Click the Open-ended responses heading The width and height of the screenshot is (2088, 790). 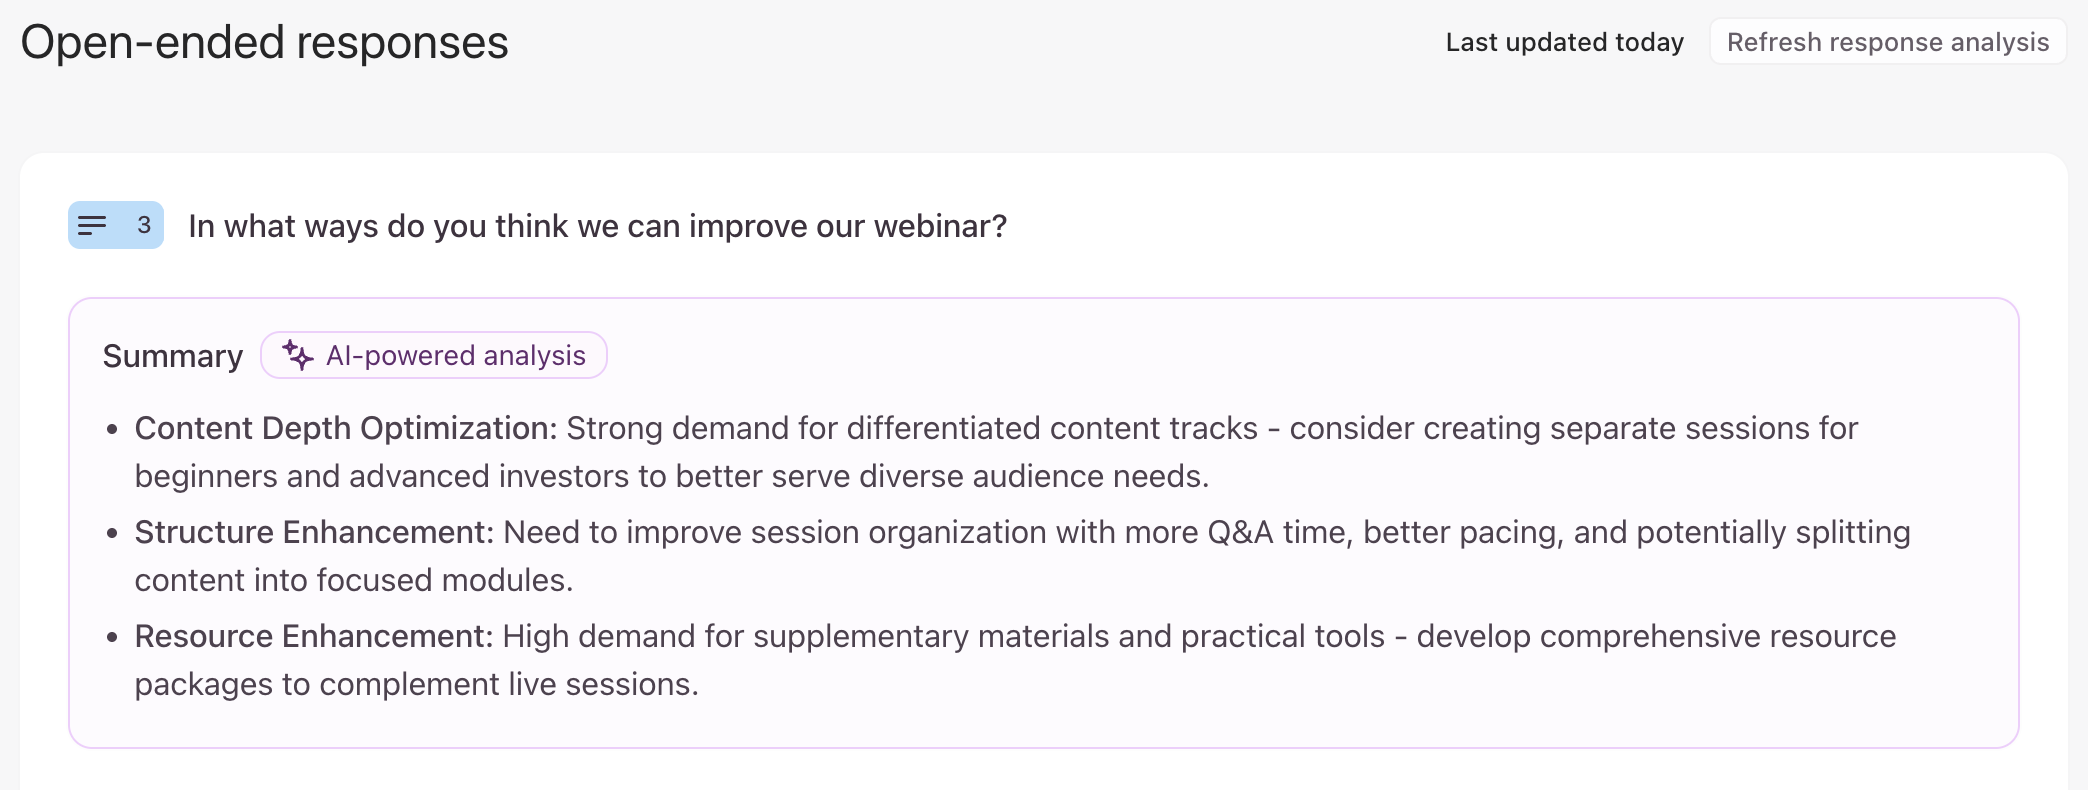pyautogui.click(x=264, y=43)
